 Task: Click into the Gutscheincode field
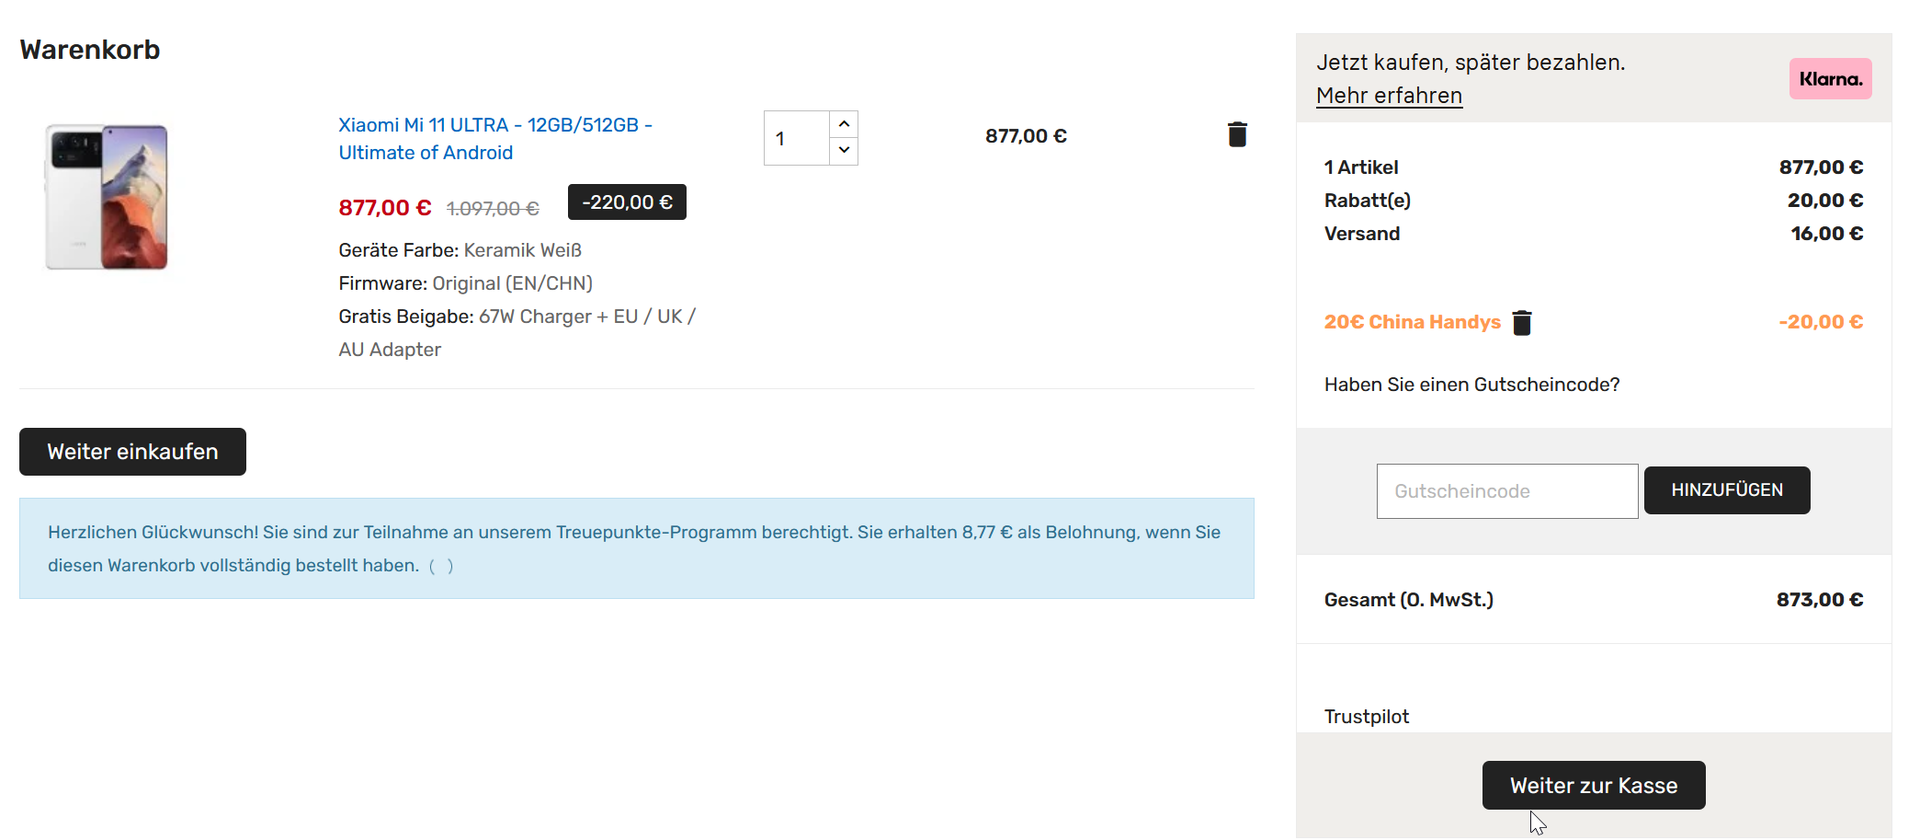[x=1507, y=491]
